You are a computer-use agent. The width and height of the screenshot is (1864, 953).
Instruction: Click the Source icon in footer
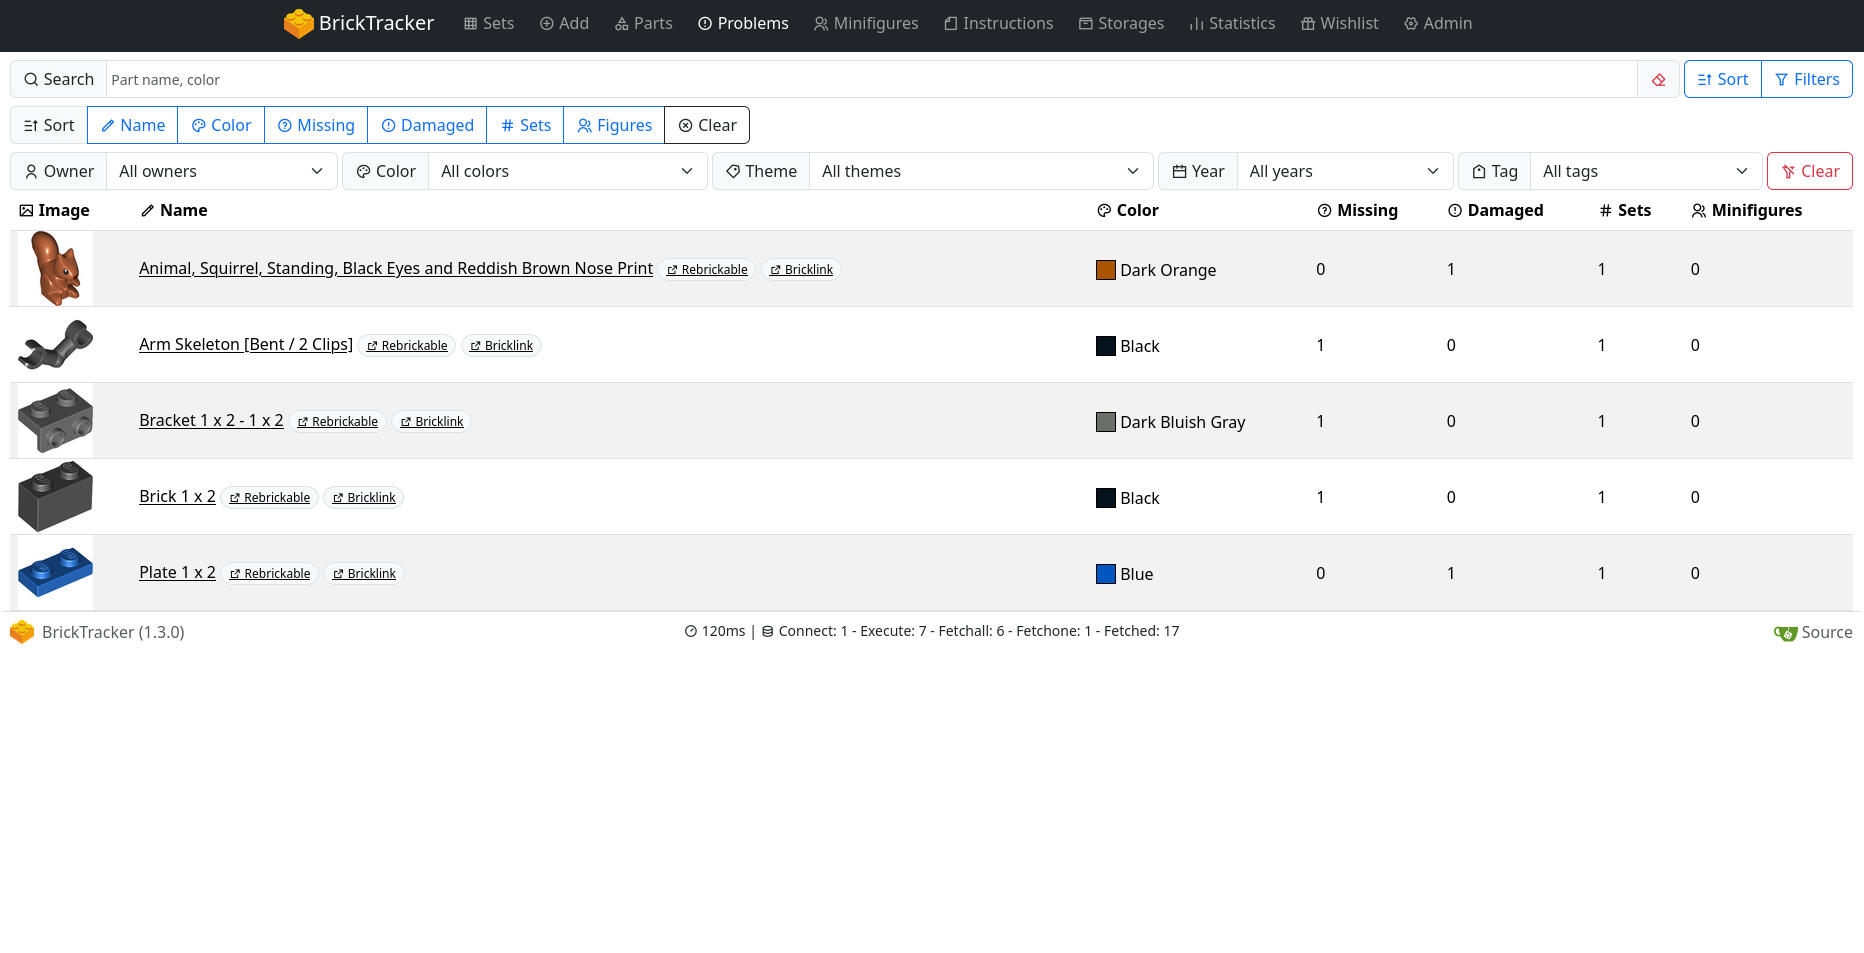point(1785,633)
